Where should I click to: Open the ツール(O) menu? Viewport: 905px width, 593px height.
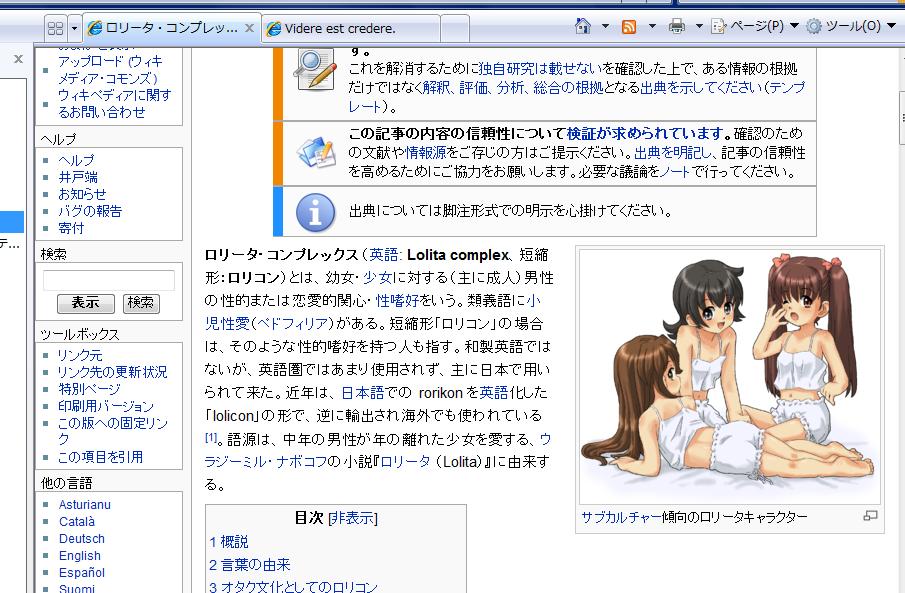pyautogui.click(x=851, y=26)
